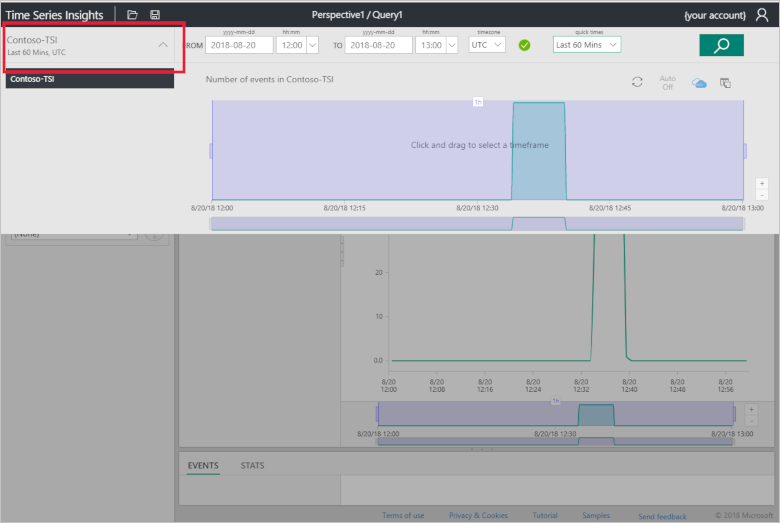
Task: Edit the TO date field
Action: 378,45
